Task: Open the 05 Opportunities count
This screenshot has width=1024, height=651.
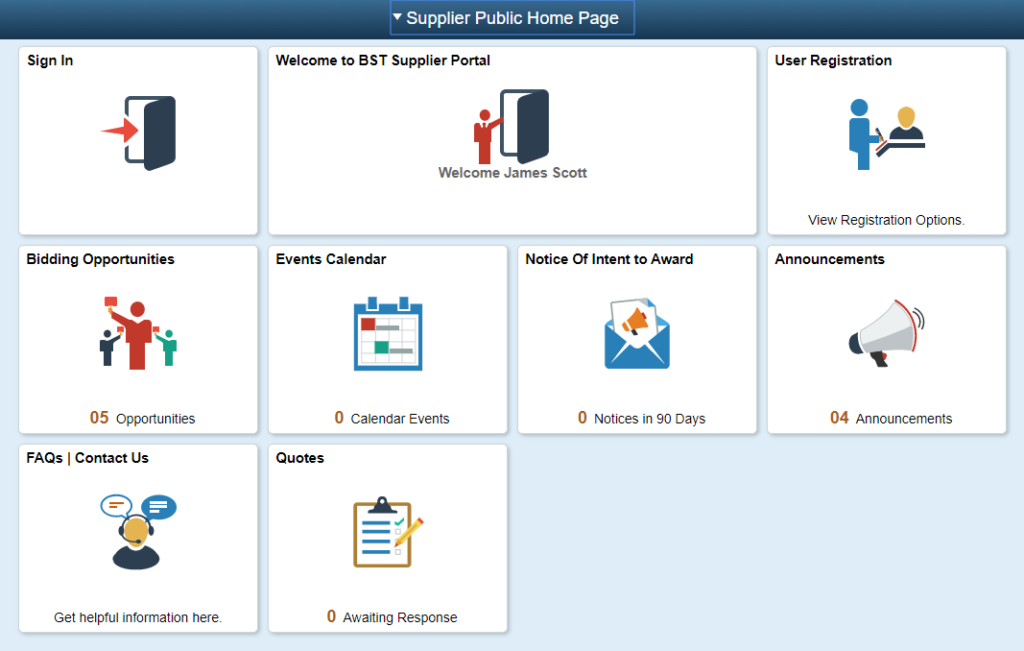Action: [140, 418]
